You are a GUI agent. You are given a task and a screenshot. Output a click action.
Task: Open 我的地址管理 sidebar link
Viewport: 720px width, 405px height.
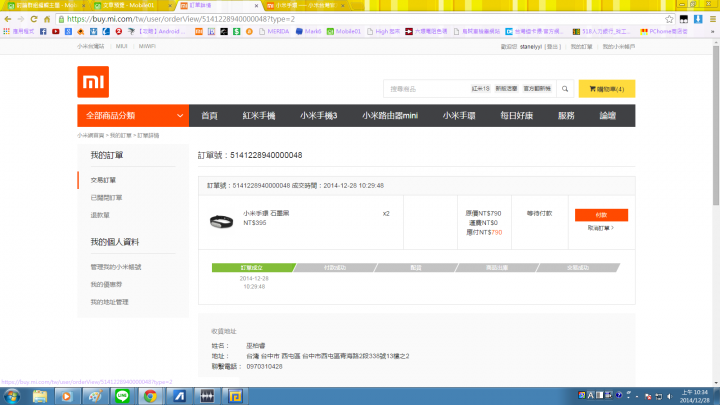[x=109, y=302]
